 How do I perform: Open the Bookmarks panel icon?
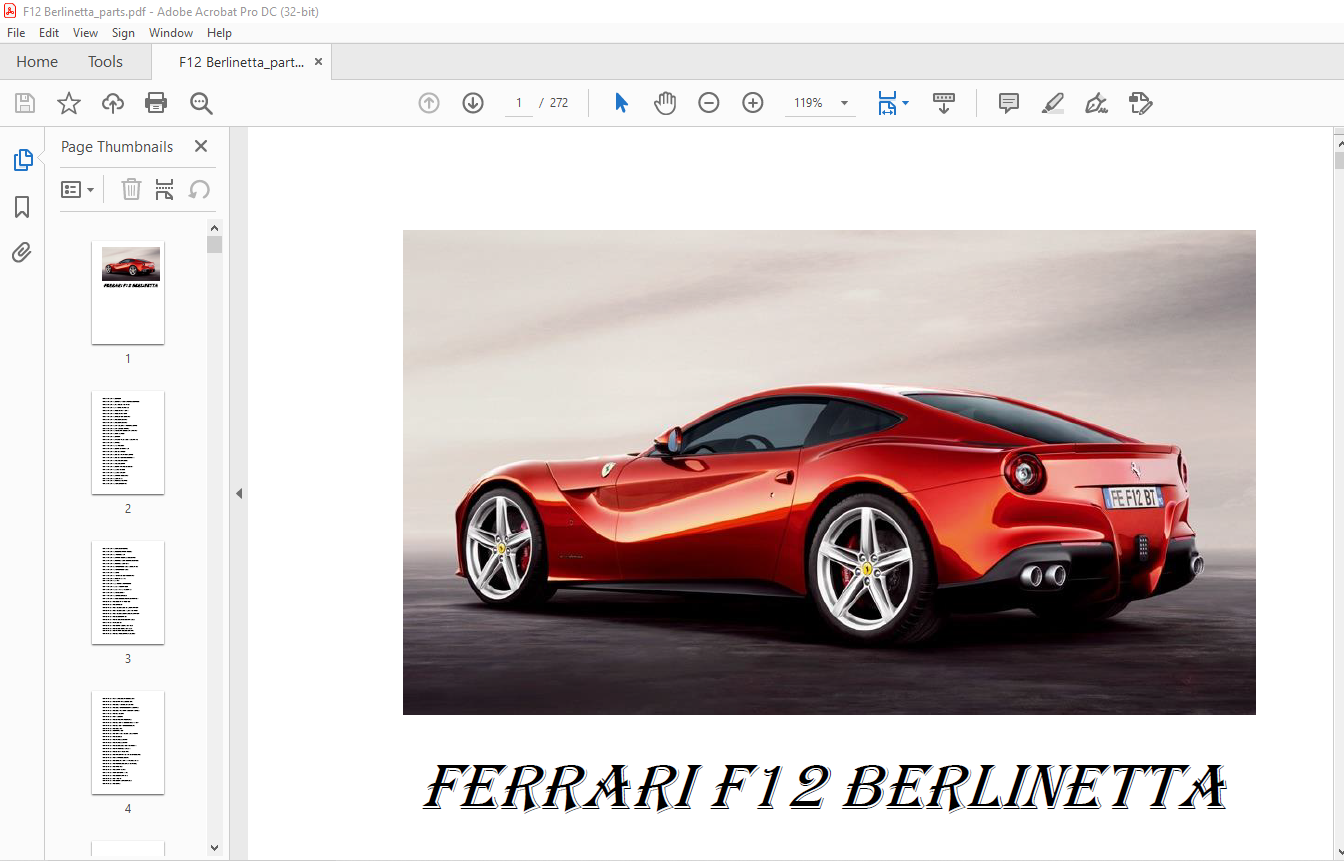(22, 207)
